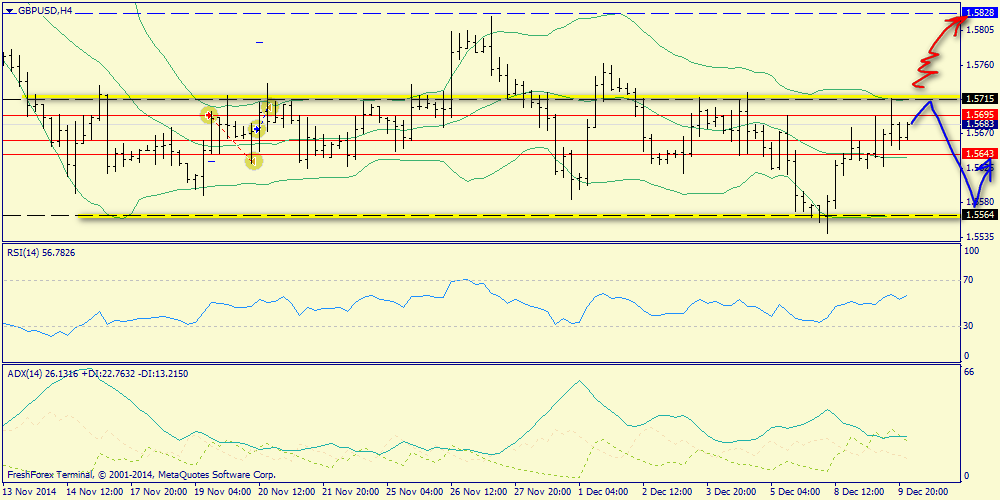This screenshot has width=1000, height=500.
Task: Click the 70 level on RSI scale
Action: [x=969, y=280]
